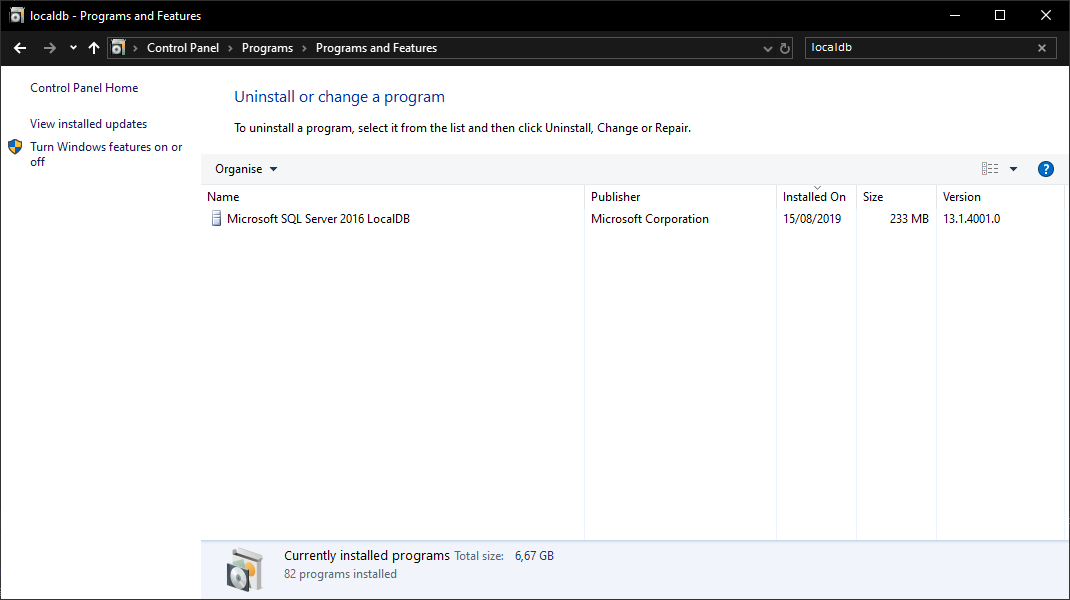Expand chevron after Control Panel breadcrumb
The height and width of the screenshot is (600, 1070).
tap(230, 48)
